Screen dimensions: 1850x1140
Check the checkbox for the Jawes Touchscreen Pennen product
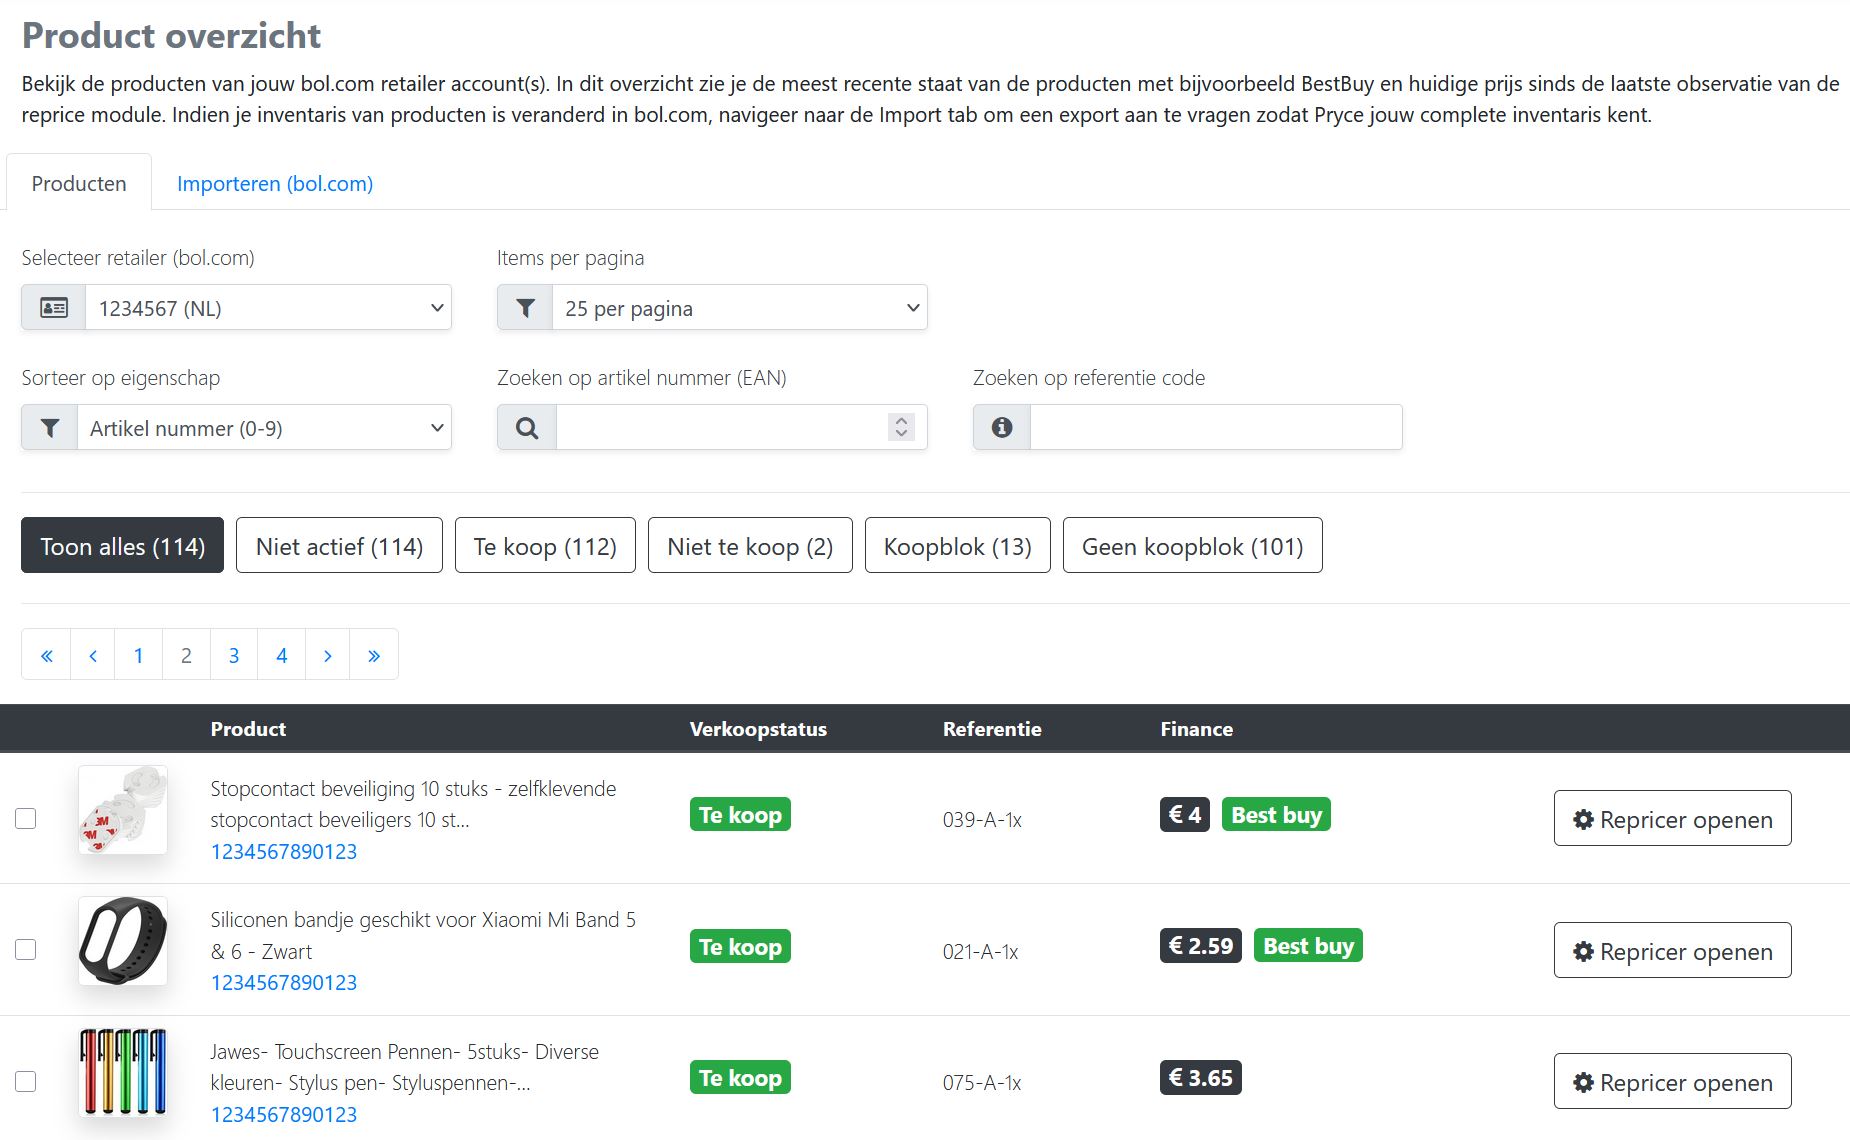tap(26, 1081)
